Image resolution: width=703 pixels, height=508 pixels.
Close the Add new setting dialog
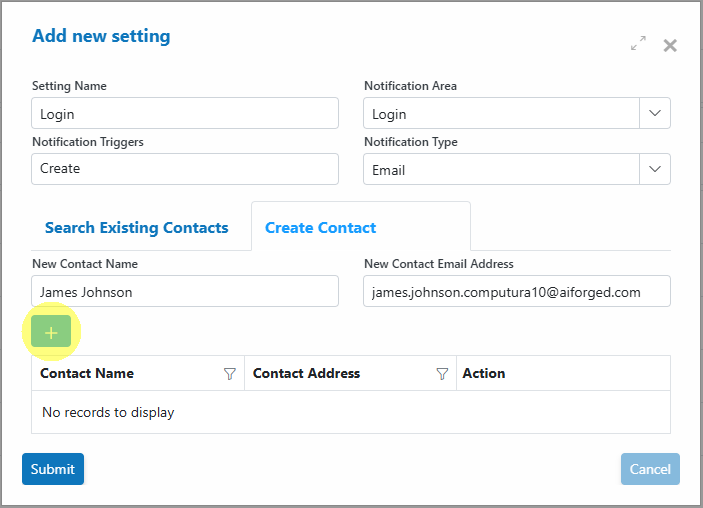click(670, 45)
